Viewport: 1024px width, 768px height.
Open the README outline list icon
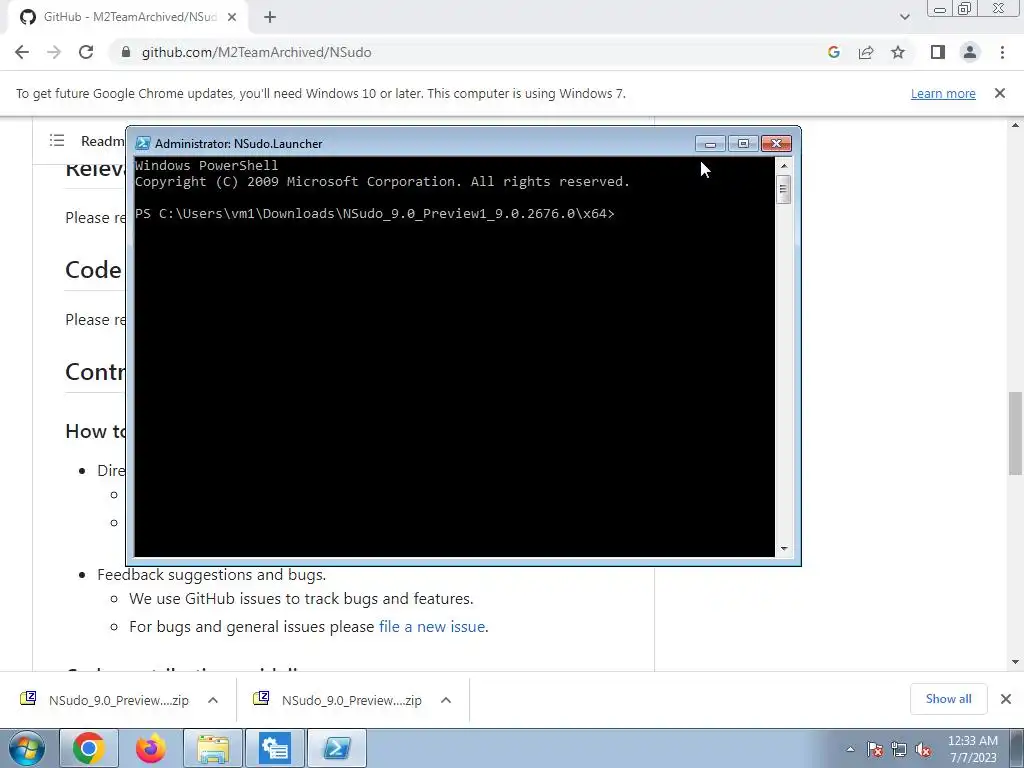tap(57, 140)
